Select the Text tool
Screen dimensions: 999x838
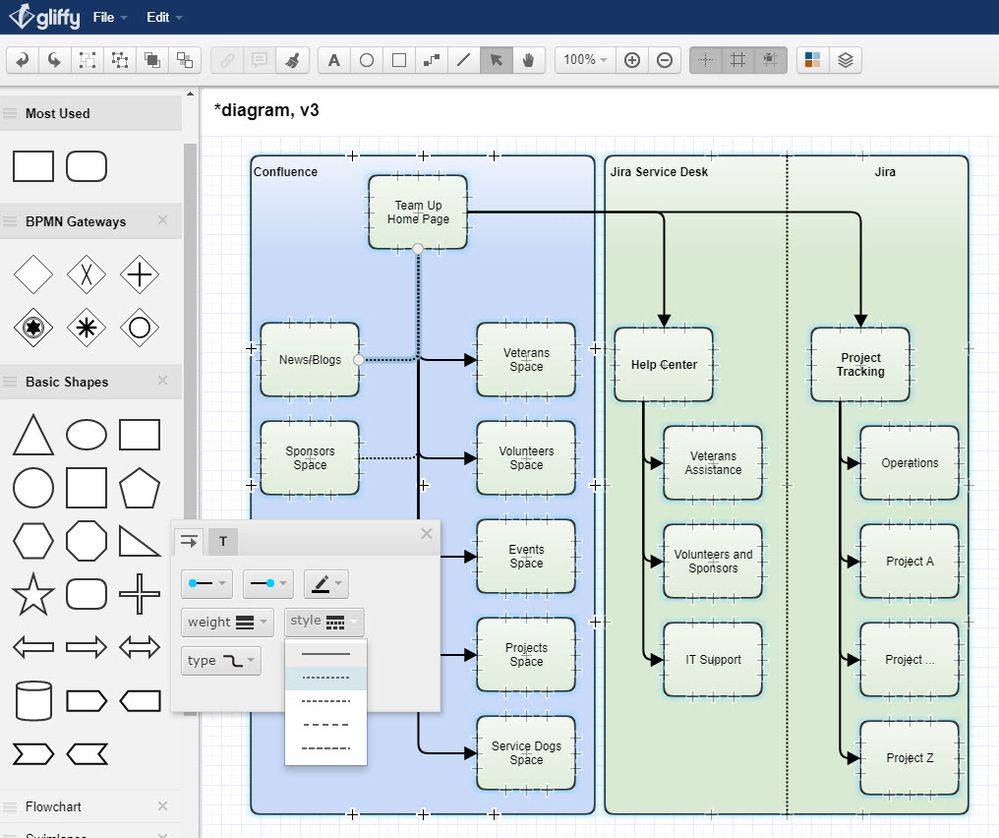334,60
